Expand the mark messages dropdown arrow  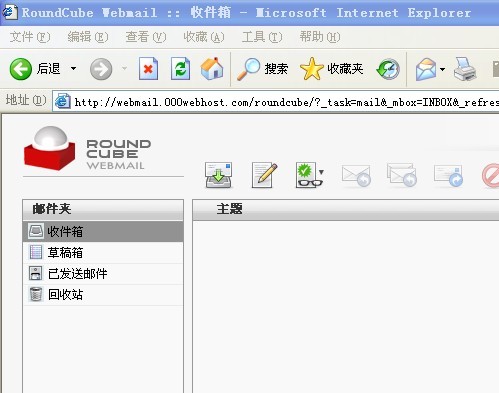pos(321,172)
